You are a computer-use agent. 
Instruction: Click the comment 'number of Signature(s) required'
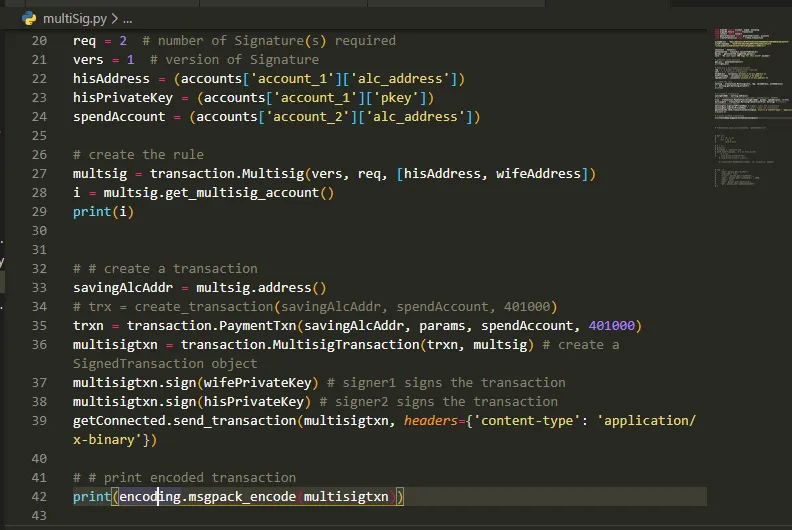[277, 40]
